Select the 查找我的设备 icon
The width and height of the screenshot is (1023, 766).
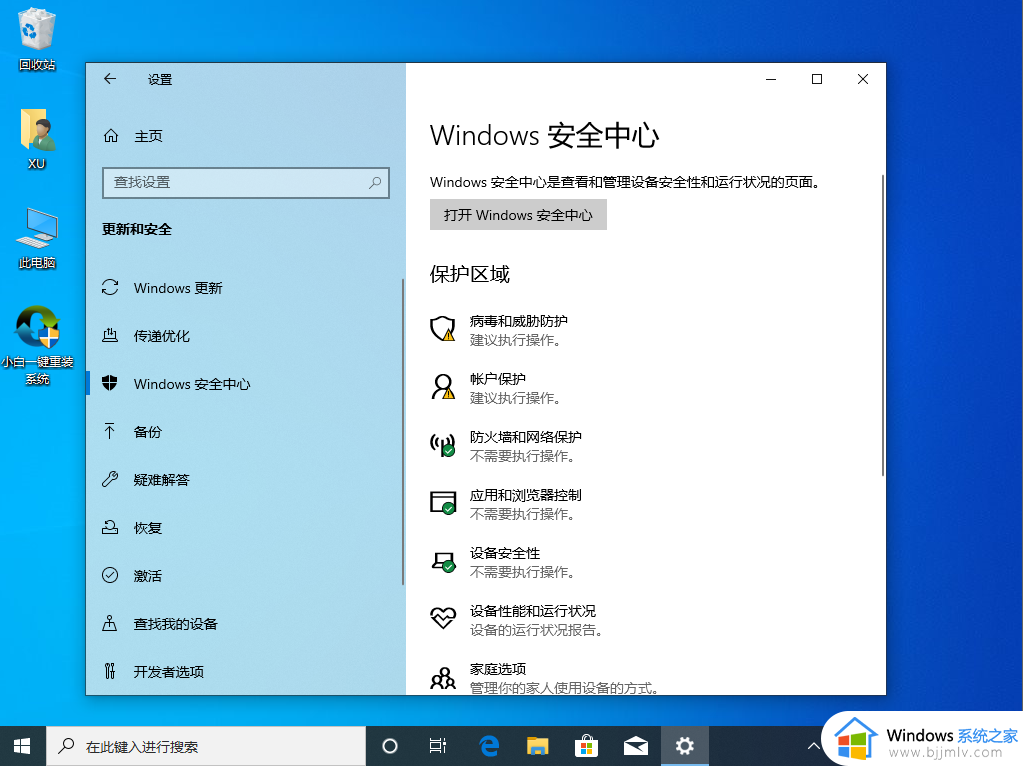click(110, 623)
